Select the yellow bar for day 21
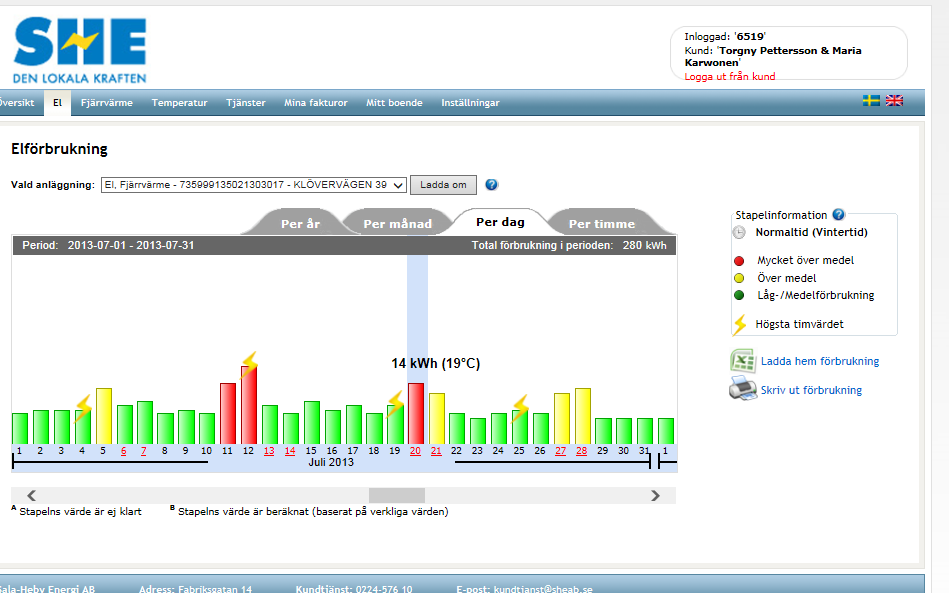 (x=437, y=419)
